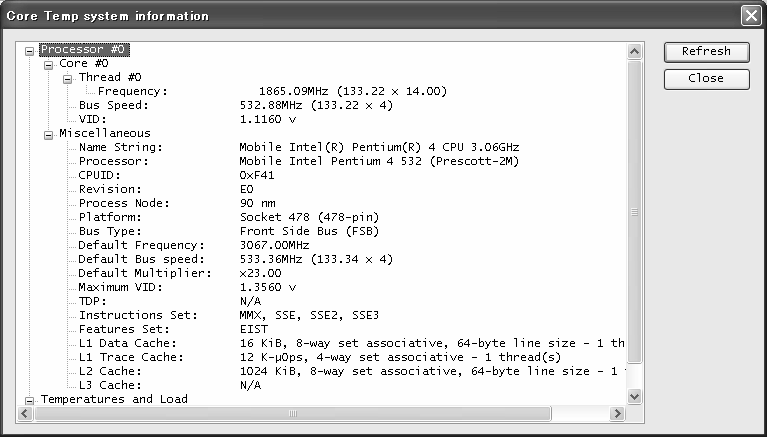Collapse the Miscellaneous node
Viewport: 767px width, 437px height.
tap(48, 135)
